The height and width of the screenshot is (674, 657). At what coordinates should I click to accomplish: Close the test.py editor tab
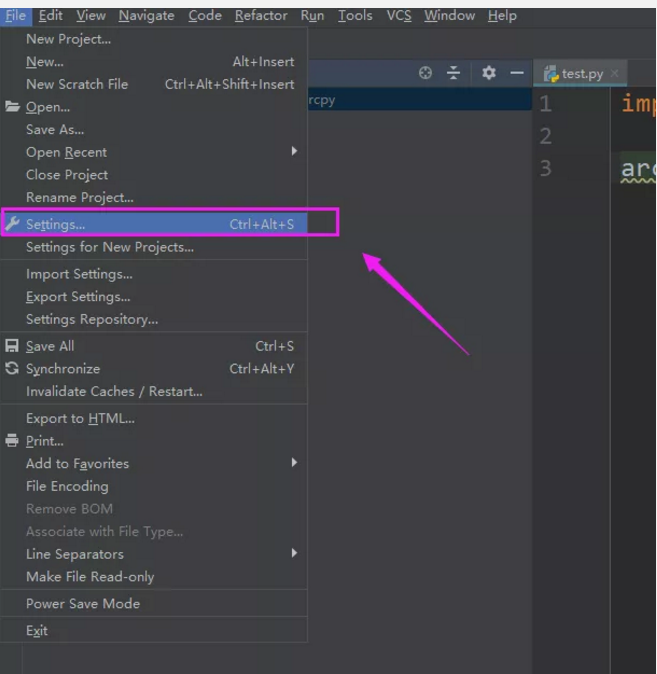[x=615, y=74]
